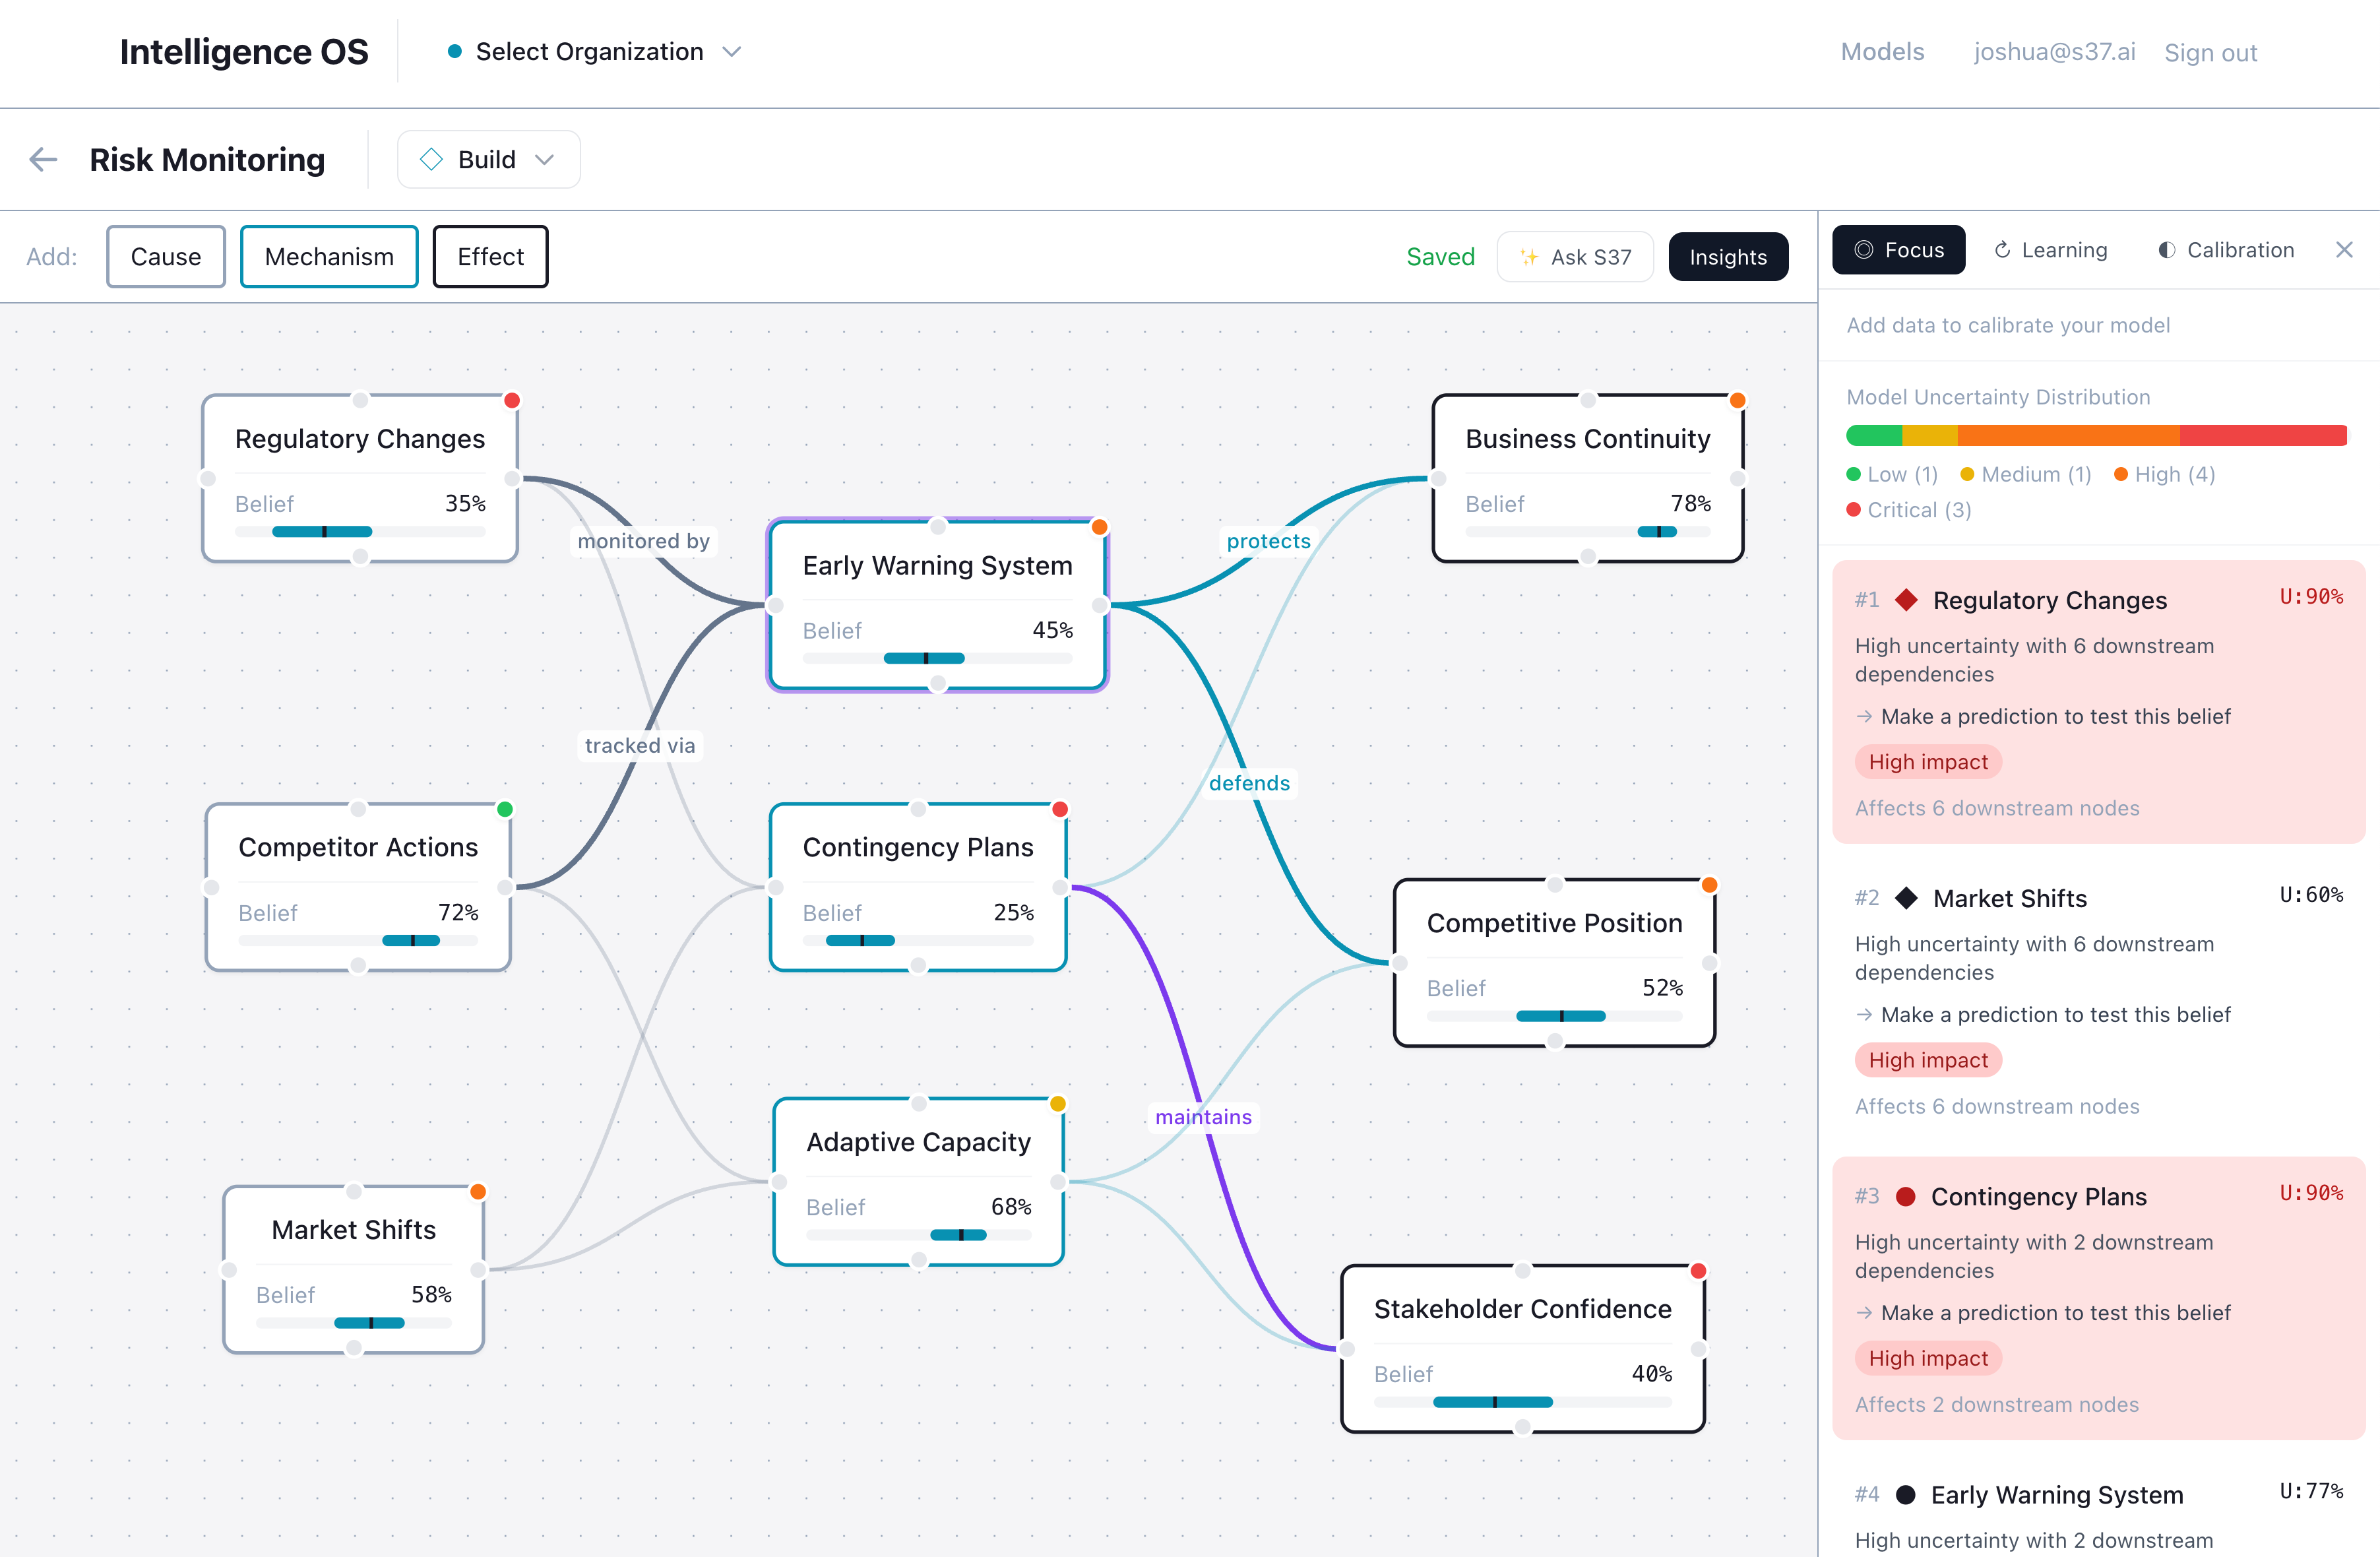Expand the Early Warning System insight card

click(2056, 1494)
